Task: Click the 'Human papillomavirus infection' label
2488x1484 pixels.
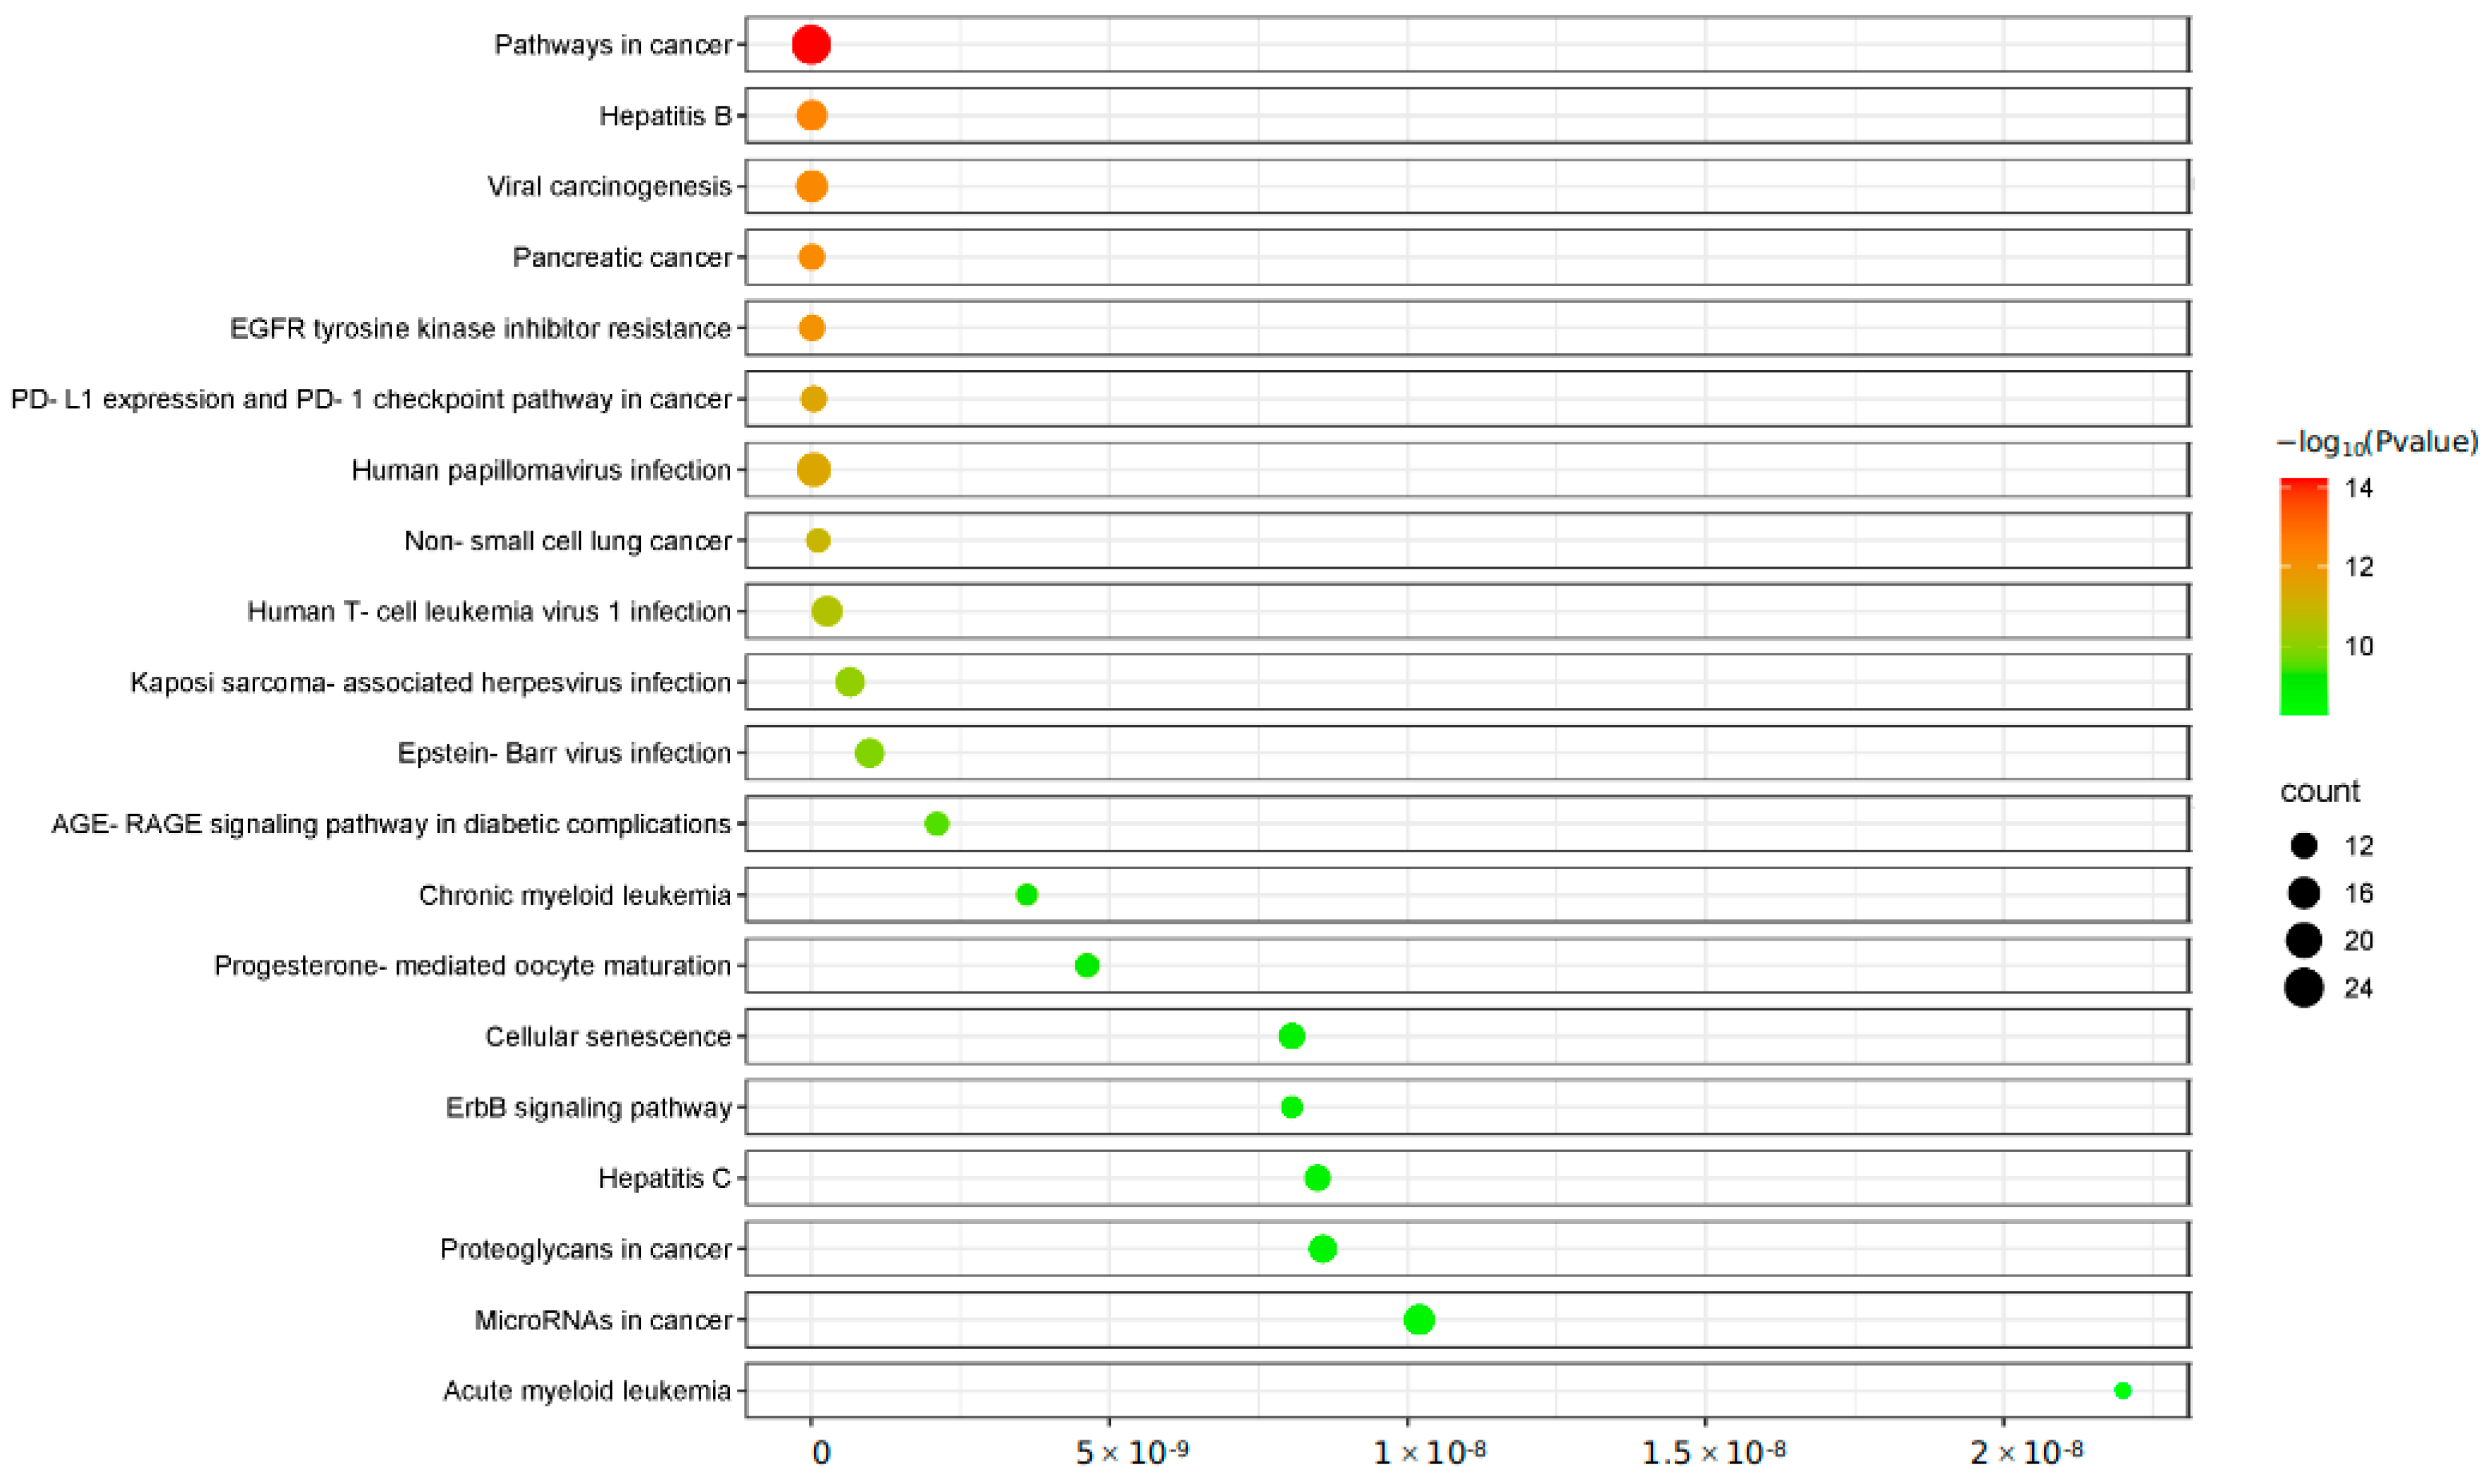Action: [542, 470]
